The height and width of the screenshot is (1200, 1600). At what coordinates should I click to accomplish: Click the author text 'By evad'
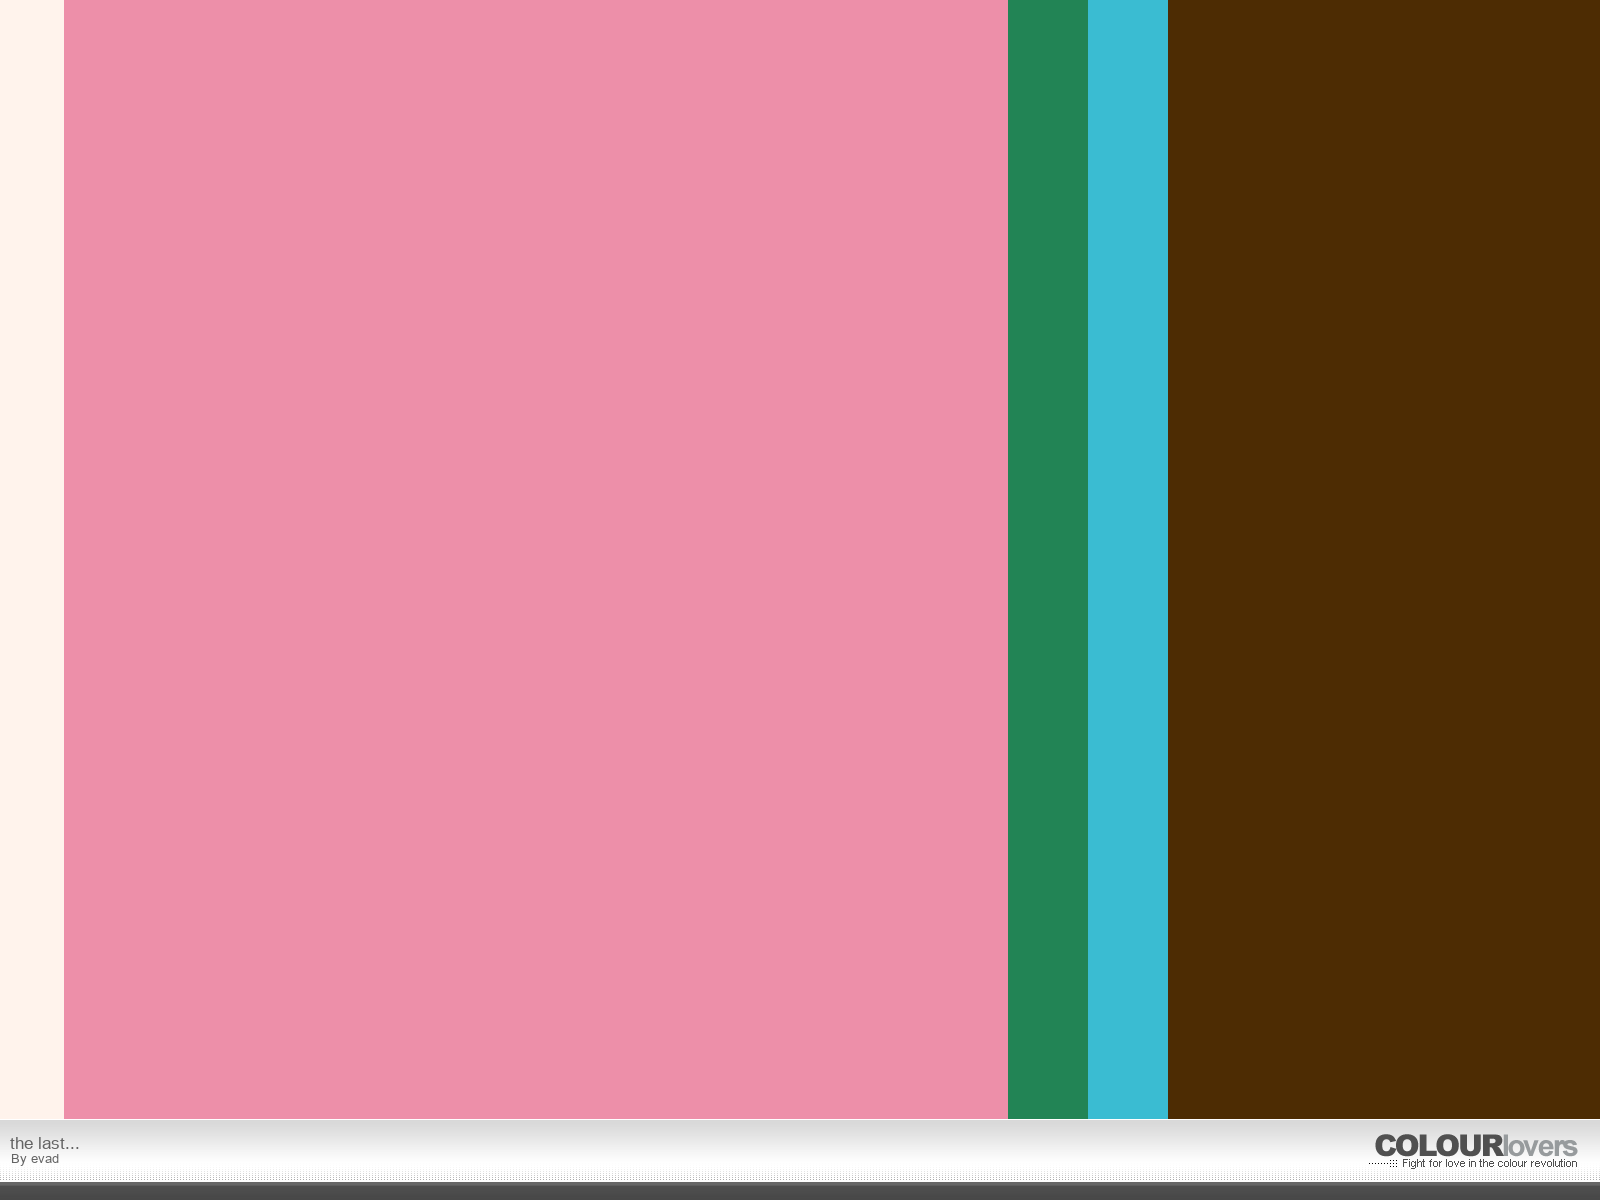tap(35, 1159)
